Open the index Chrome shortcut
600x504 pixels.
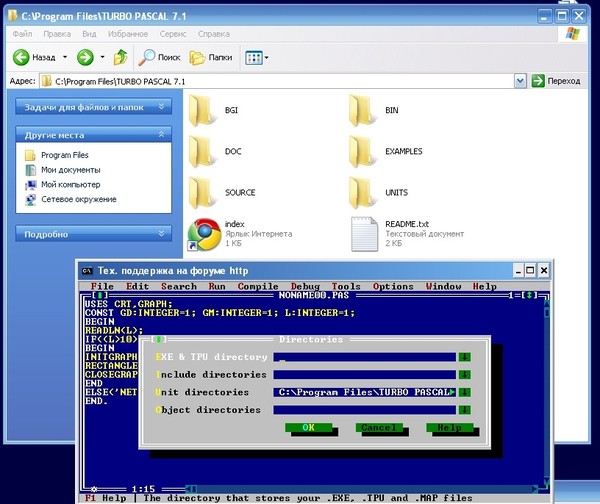click(204, 234)
